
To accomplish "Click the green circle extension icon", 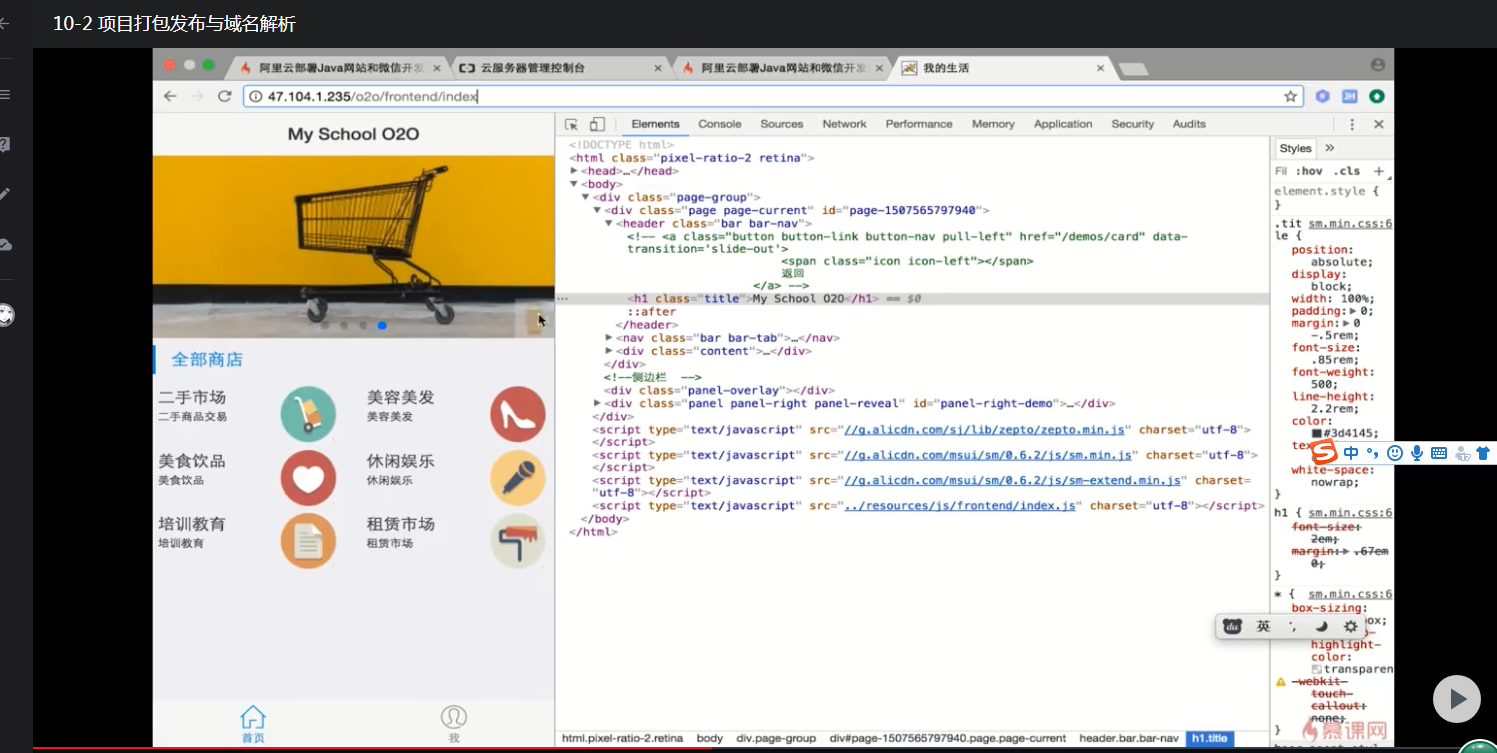I will (x=1377, y=96).
